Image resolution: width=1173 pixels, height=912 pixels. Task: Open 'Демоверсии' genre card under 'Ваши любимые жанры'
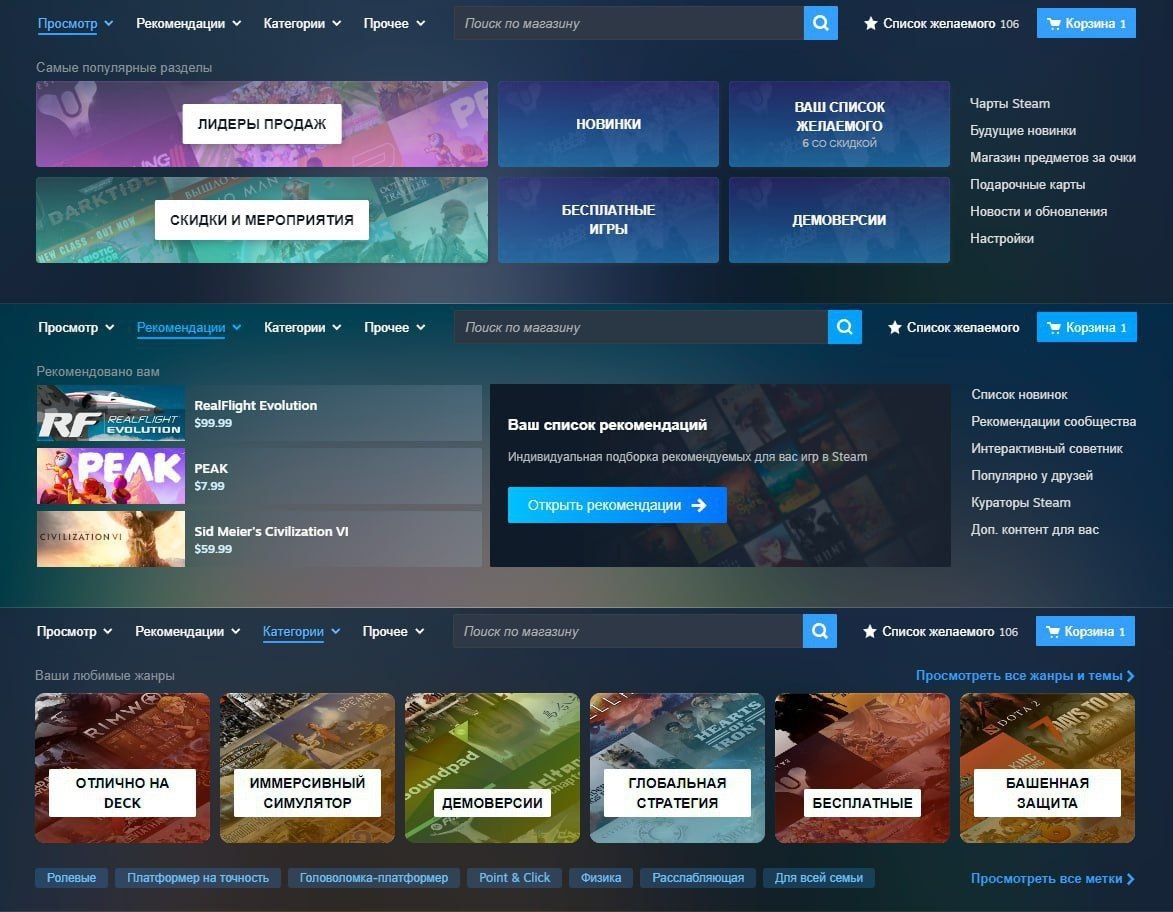click(x=492, y=768)
